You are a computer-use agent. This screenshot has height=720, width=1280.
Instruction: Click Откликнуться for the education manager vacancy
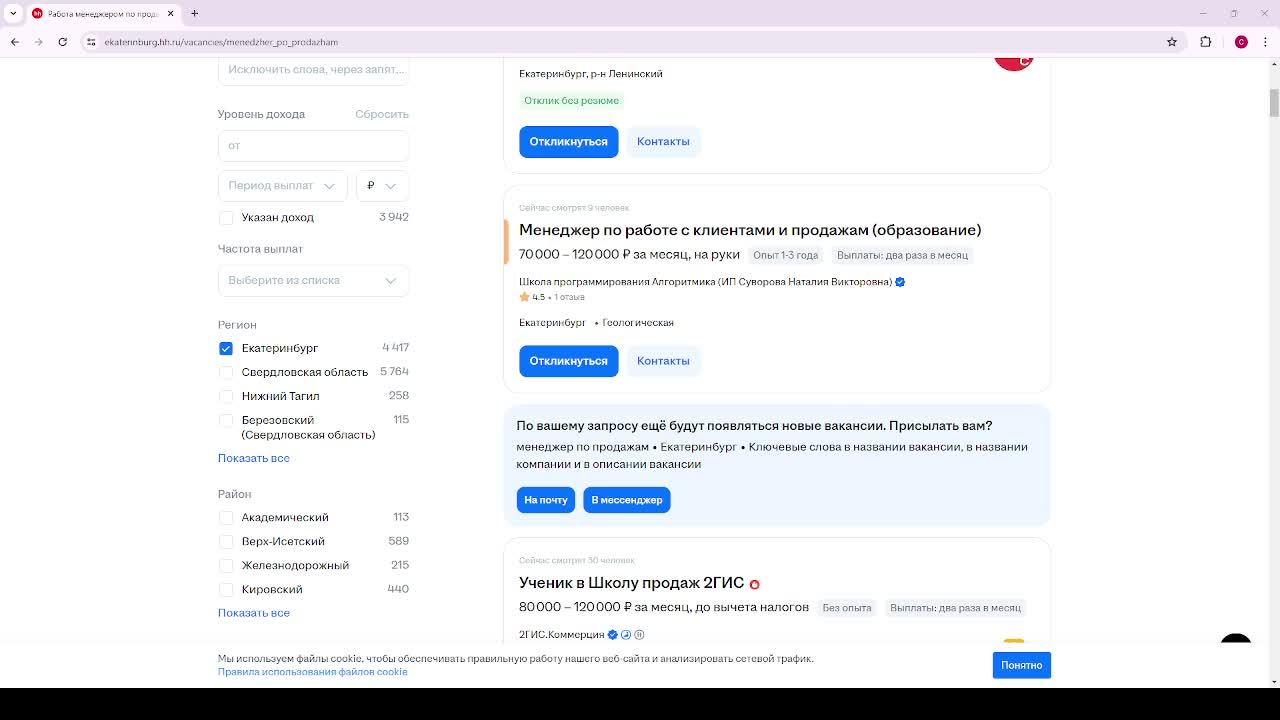click(x=568, y=361)
